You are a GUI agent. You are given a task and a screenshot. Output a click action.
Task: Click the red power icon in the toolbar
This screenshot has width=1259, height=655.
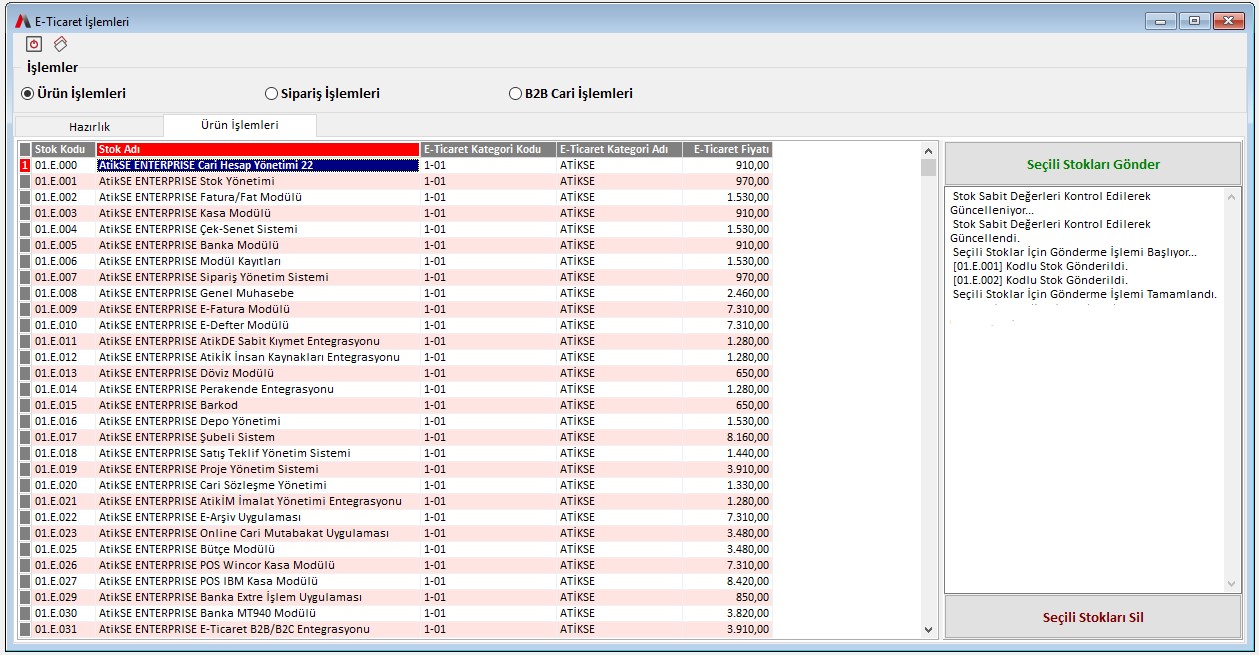tap(34, 44)
